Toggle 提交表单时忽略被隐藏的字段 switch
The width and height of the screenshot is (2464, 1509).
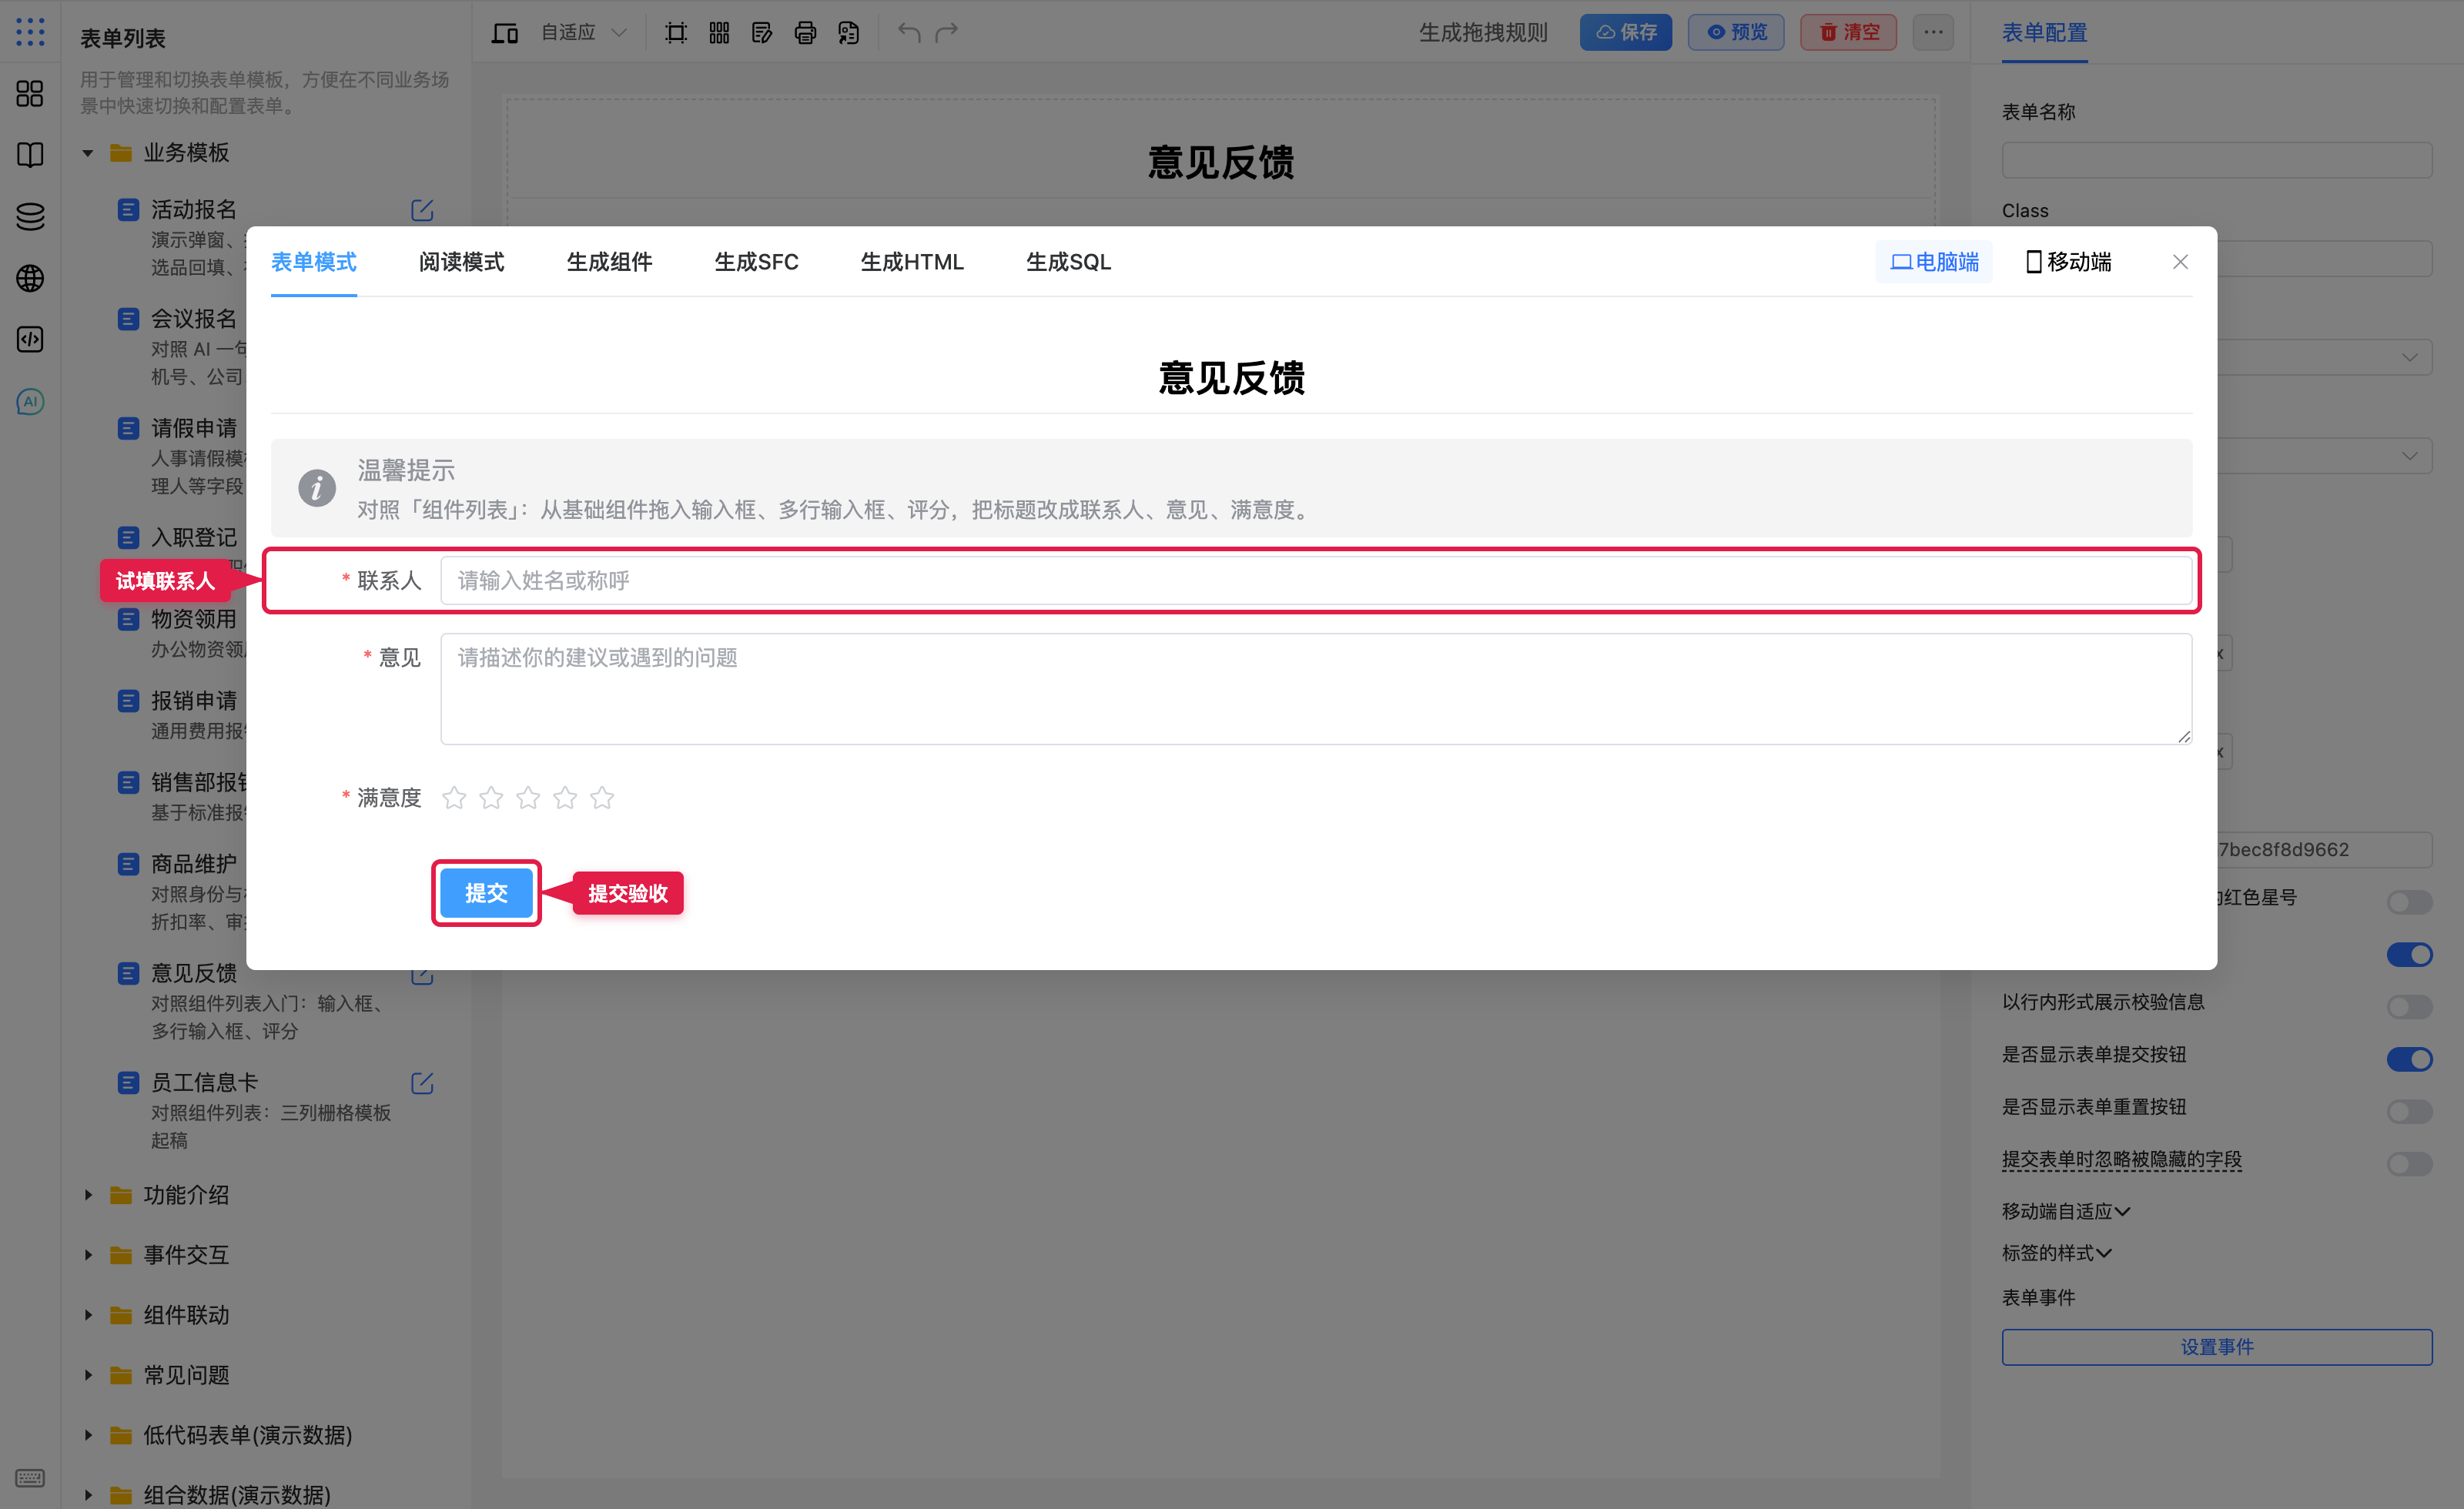pos(2409,1163)
